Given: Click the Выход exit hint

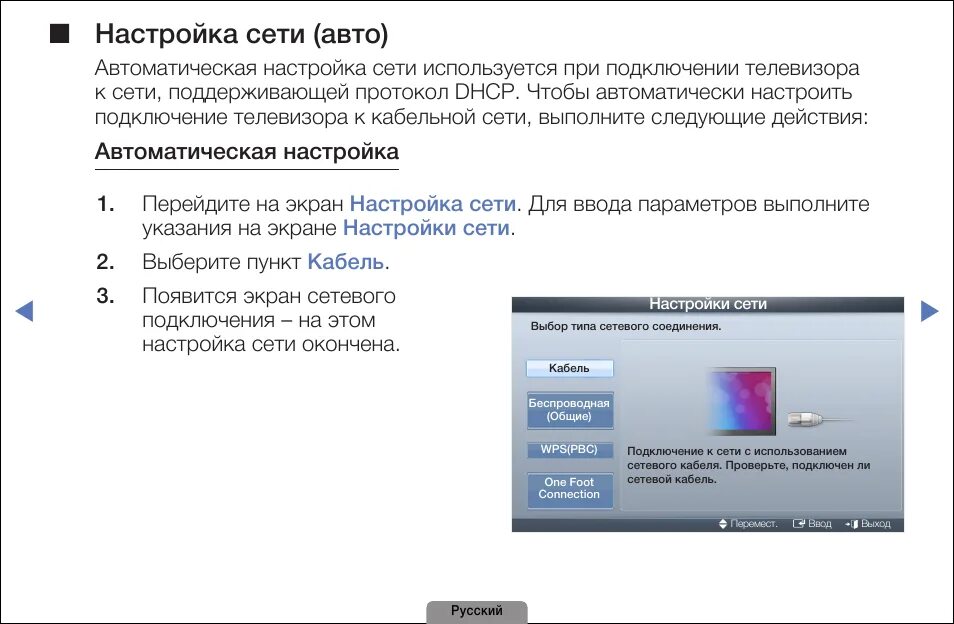Looking at the screenshot, I should (x=868, y=524).
